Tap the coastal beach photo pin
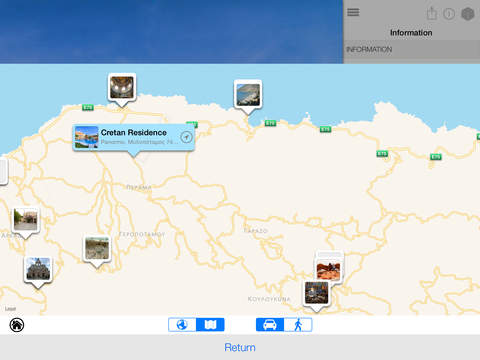This screenshot has width=480, height=360. point(248,95)
